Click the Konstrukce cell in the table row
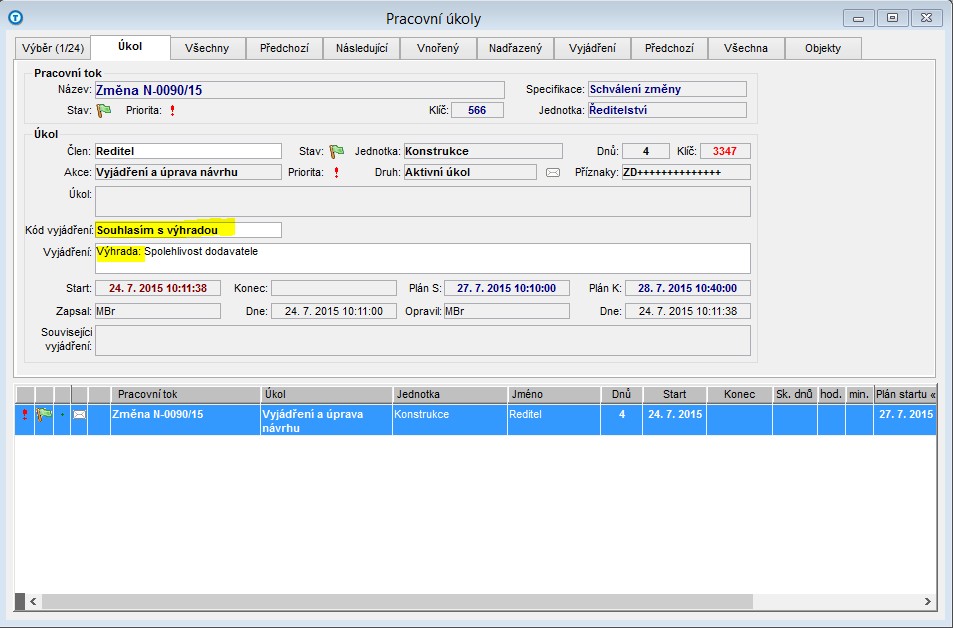Screen dimensions: 953x628 pyautogui.click(x=450, y=419)
